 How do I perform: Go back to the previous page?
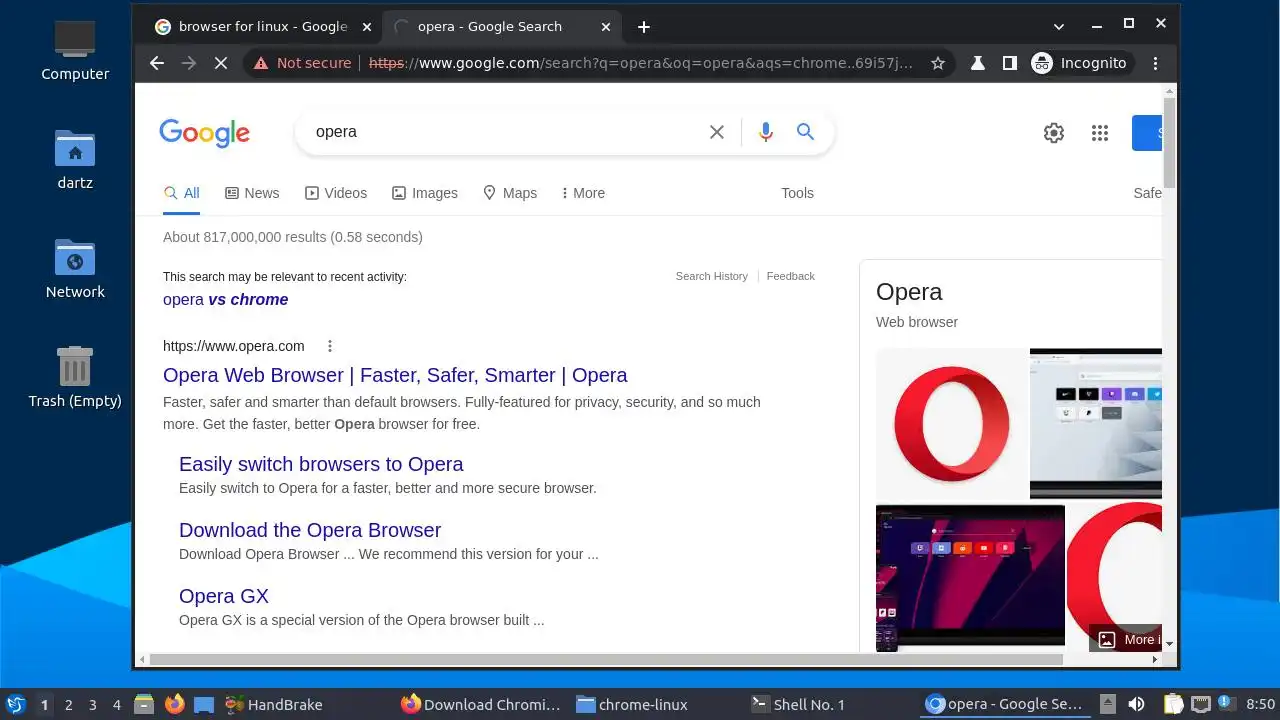(x=157, y=63)
